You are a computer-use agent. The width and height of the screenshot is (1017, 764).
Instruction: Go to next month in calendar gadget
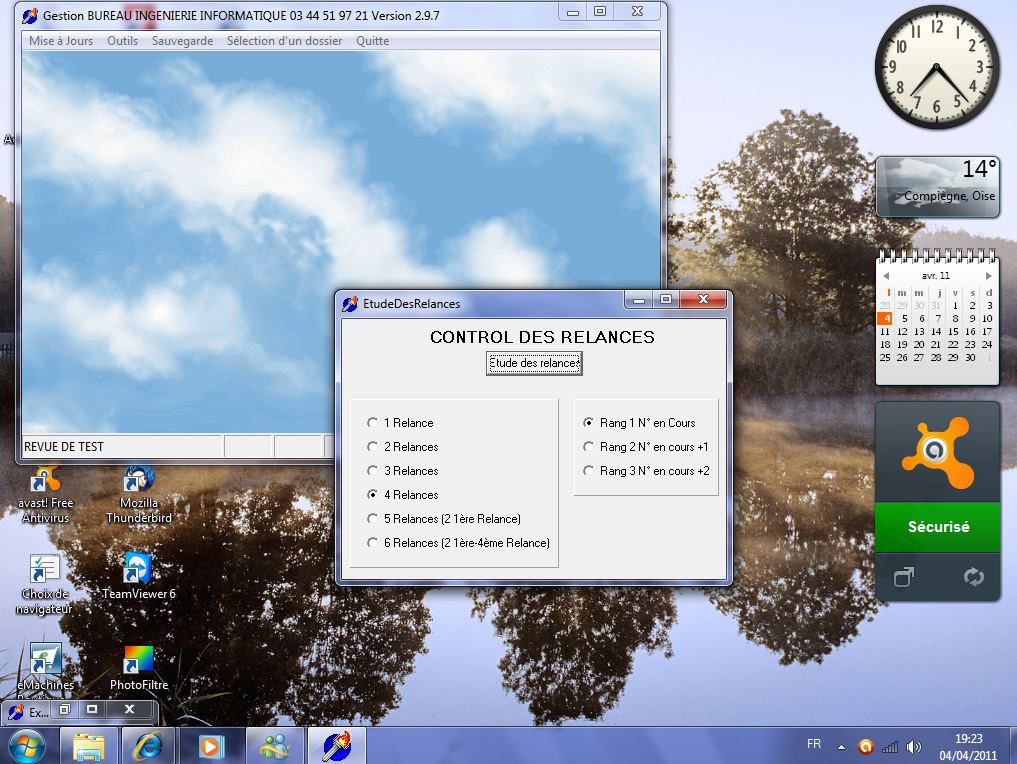pos(989,276)
